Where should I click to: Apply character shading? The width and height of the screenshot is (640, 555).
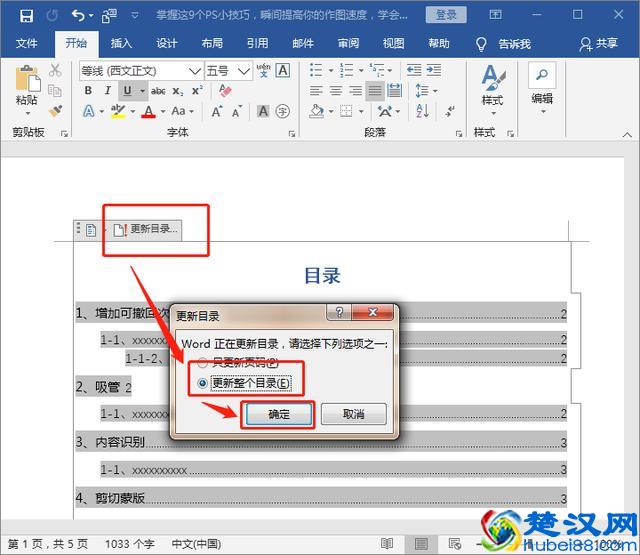click(x=263, y=111)
